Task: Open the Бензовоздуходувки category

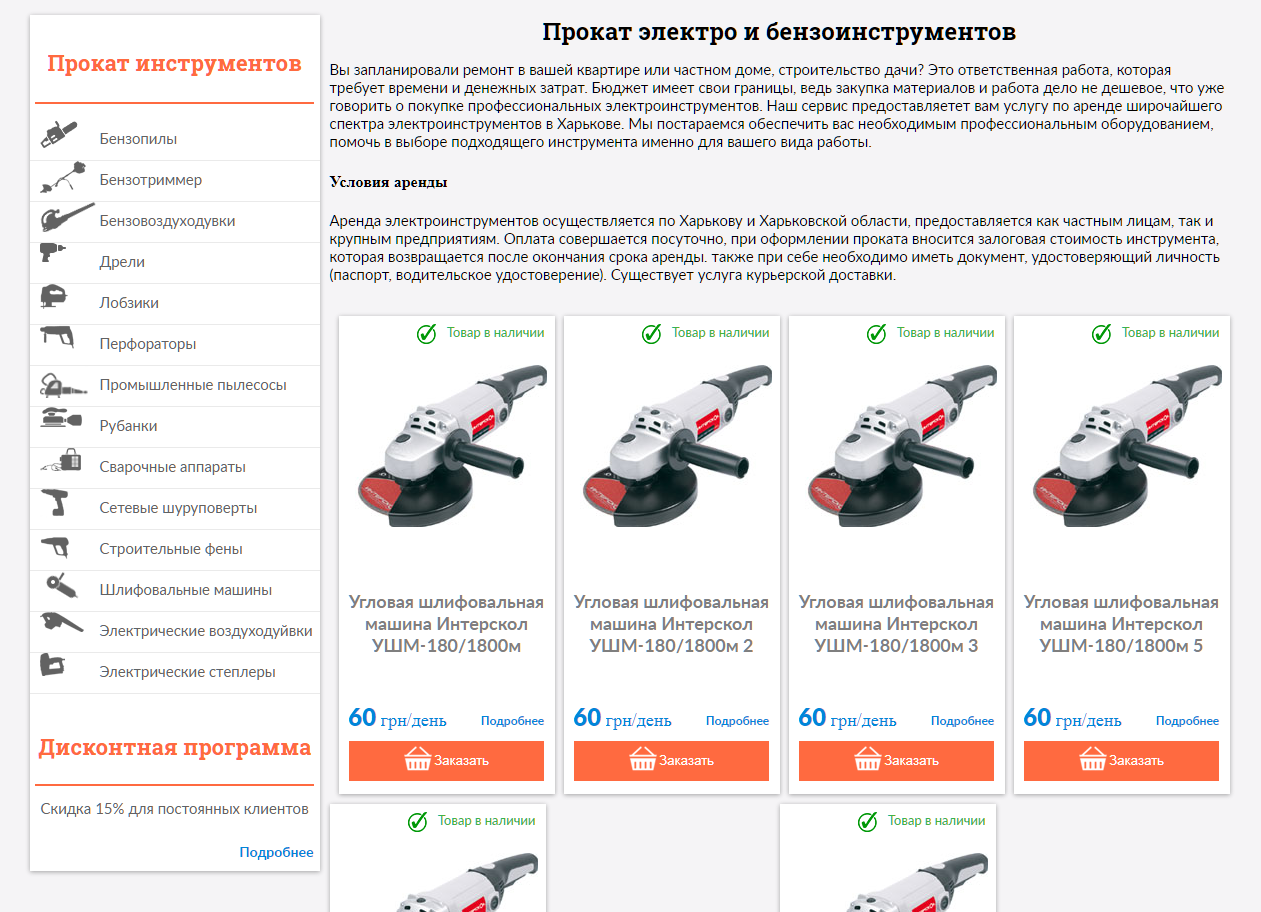Action: tap(167, 221)
